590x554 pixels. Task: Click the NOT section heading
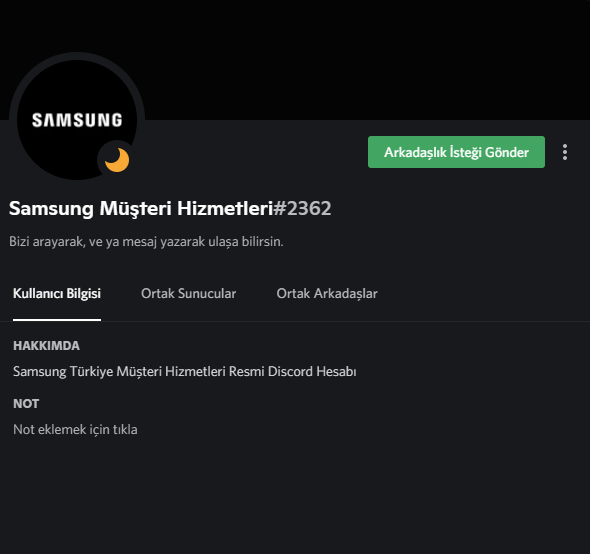pyautogui.click(x=26, y=403)
